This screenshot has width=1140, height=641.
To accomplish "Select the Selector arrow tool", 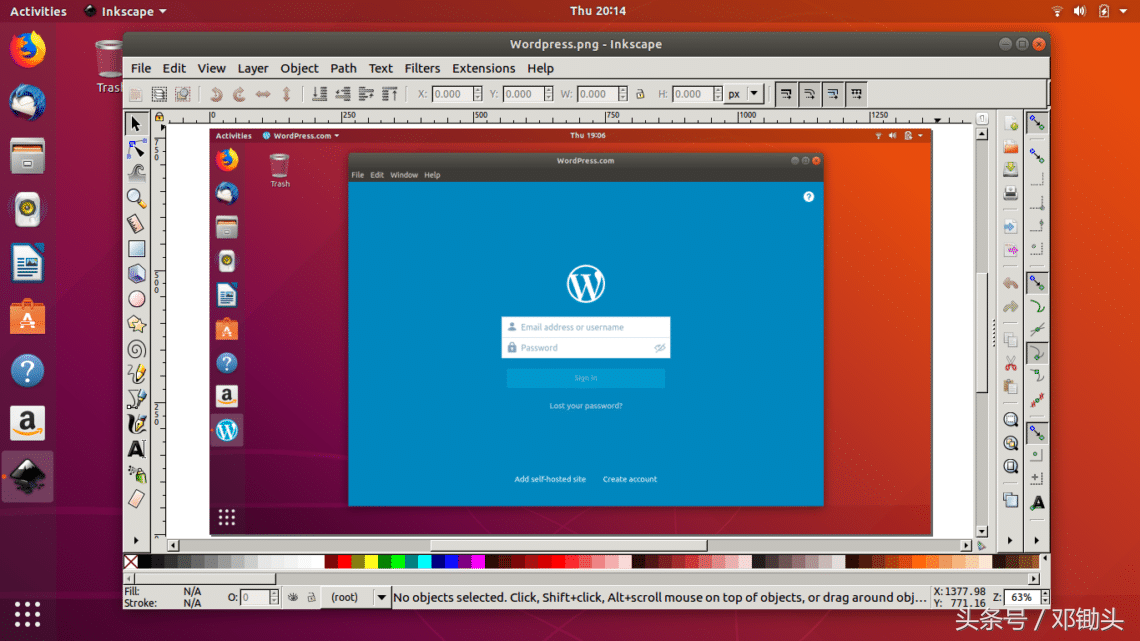I will coord(136,124).
